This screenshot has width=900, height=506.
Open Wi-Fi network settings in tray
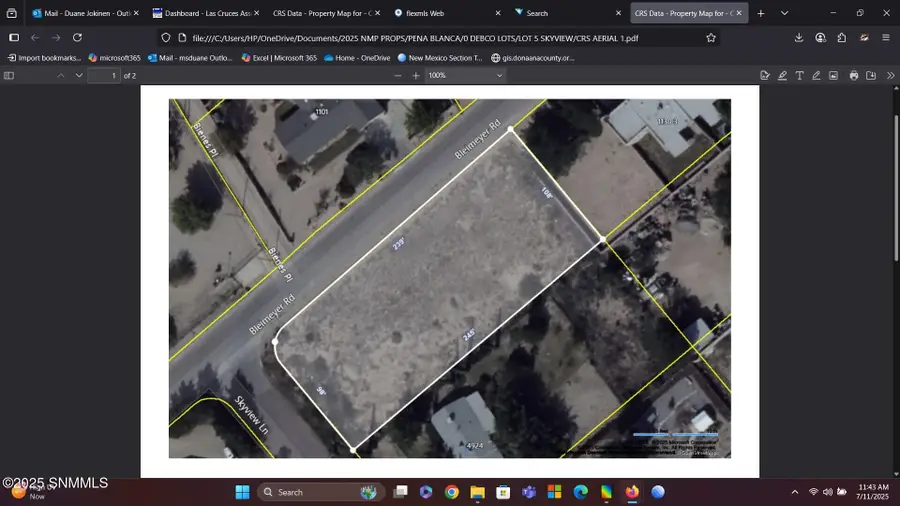[813, 492]
